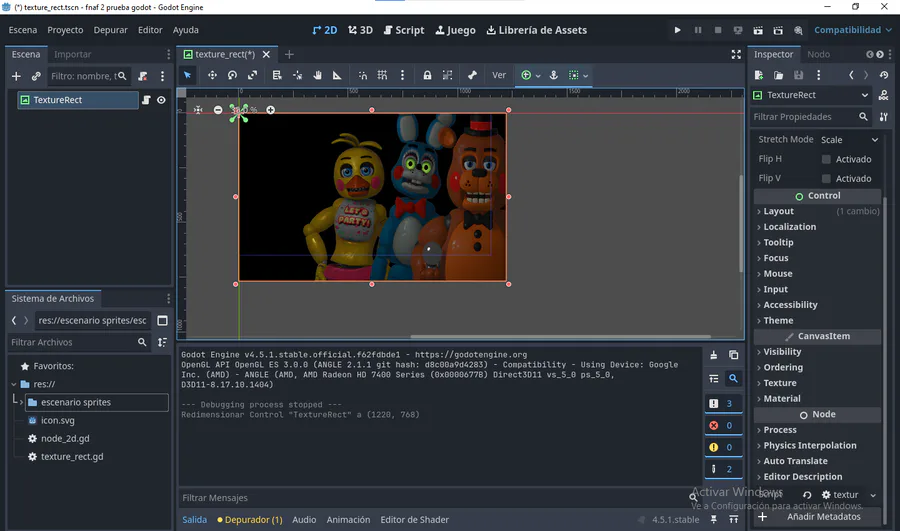
Task: Toggle error messages filter showing 0
Action: pos(723,425)
